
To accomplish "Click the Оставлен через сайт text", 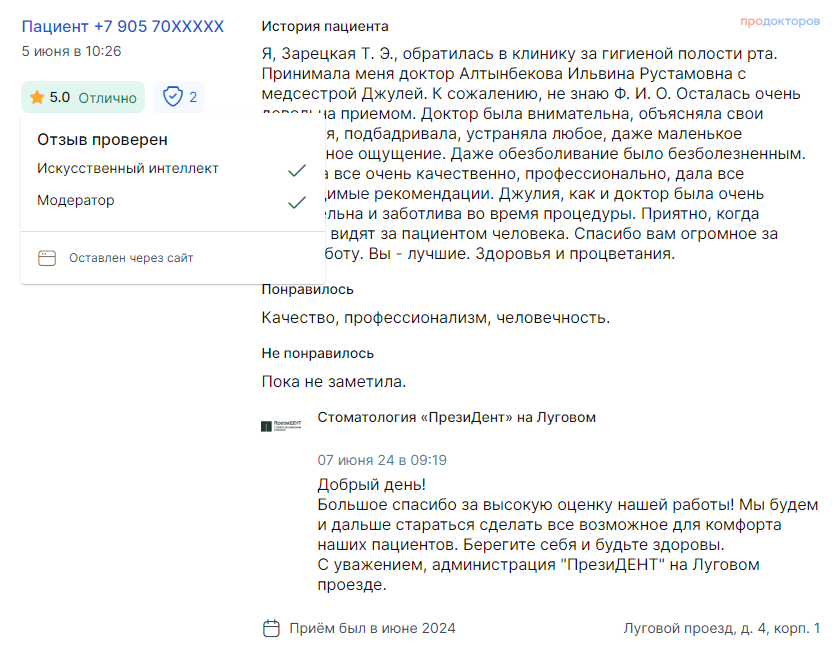I will (x=131, y=258).
